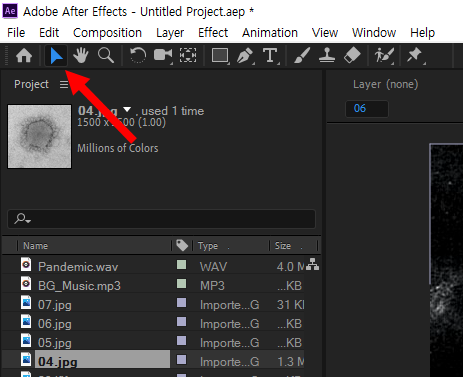Select the 05.jpg file name

click(55, 343)
